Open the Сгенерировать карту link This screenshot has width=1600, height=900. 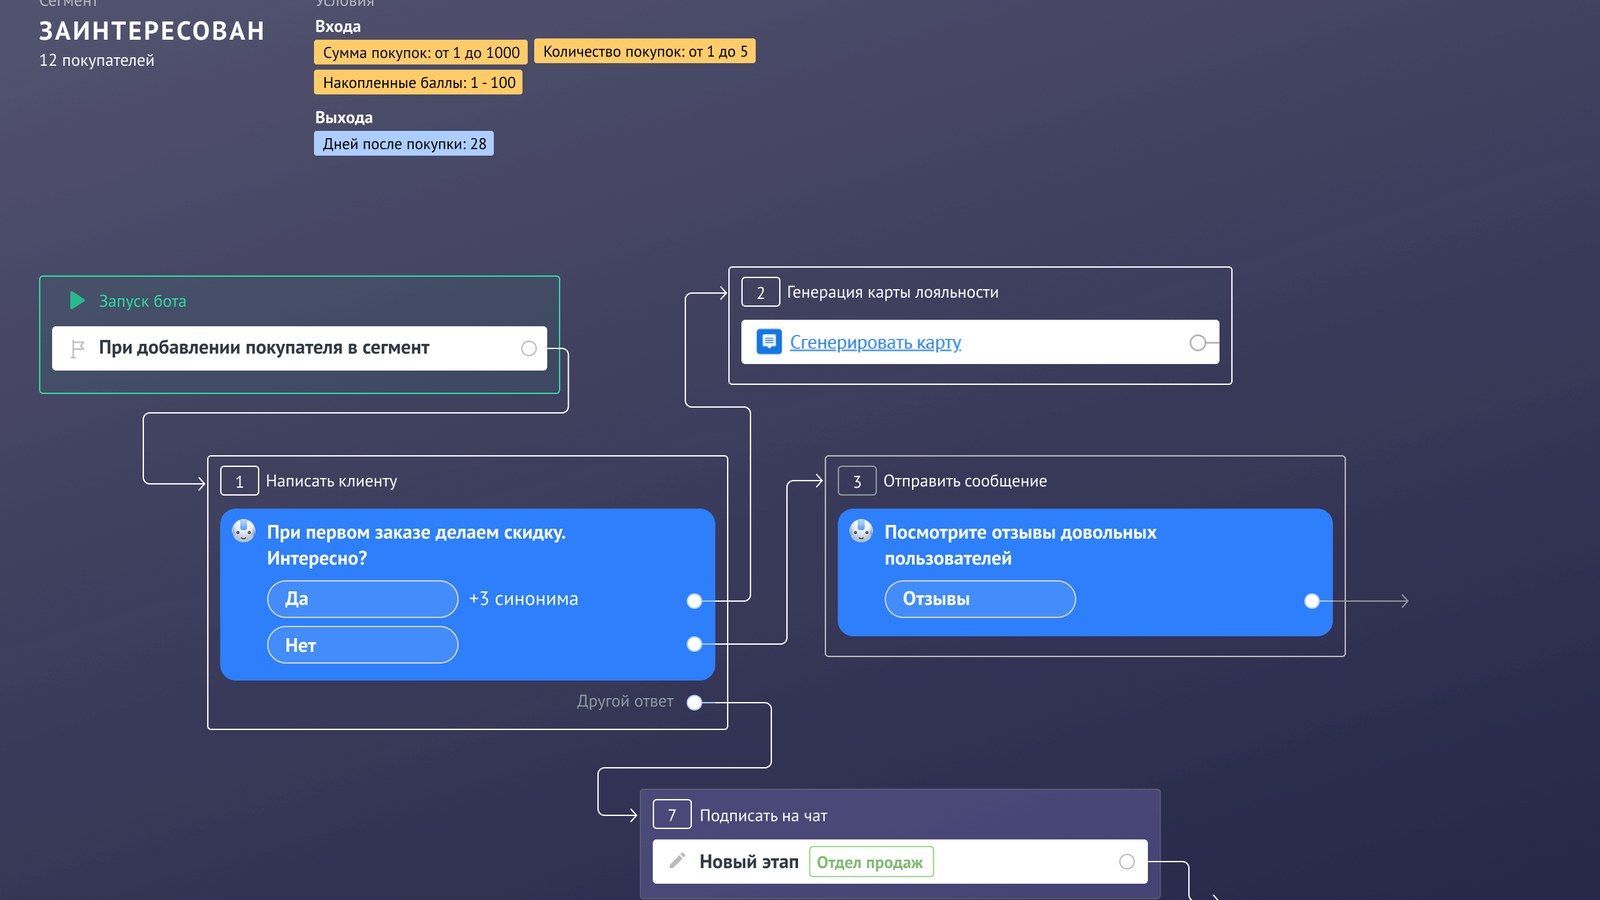875,343
